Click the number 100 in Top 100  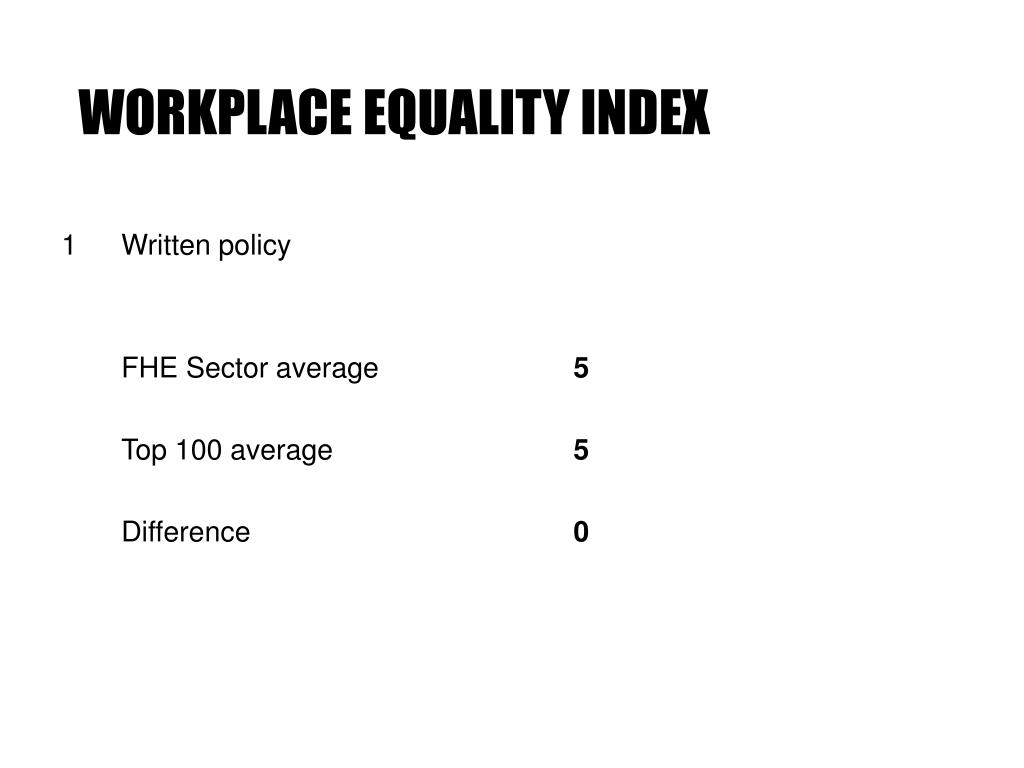coord(199,450)
